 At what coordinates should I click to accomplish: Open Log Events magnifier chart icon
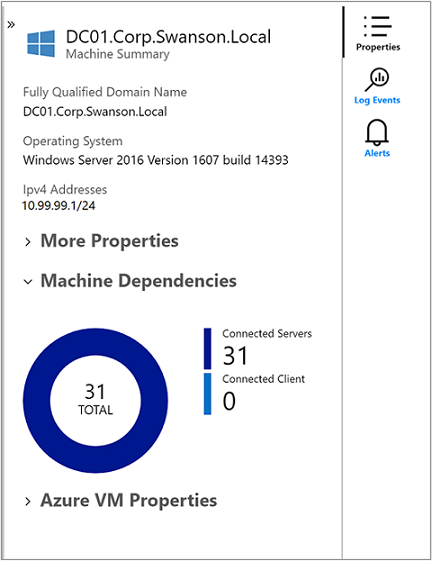click(377, 79)
